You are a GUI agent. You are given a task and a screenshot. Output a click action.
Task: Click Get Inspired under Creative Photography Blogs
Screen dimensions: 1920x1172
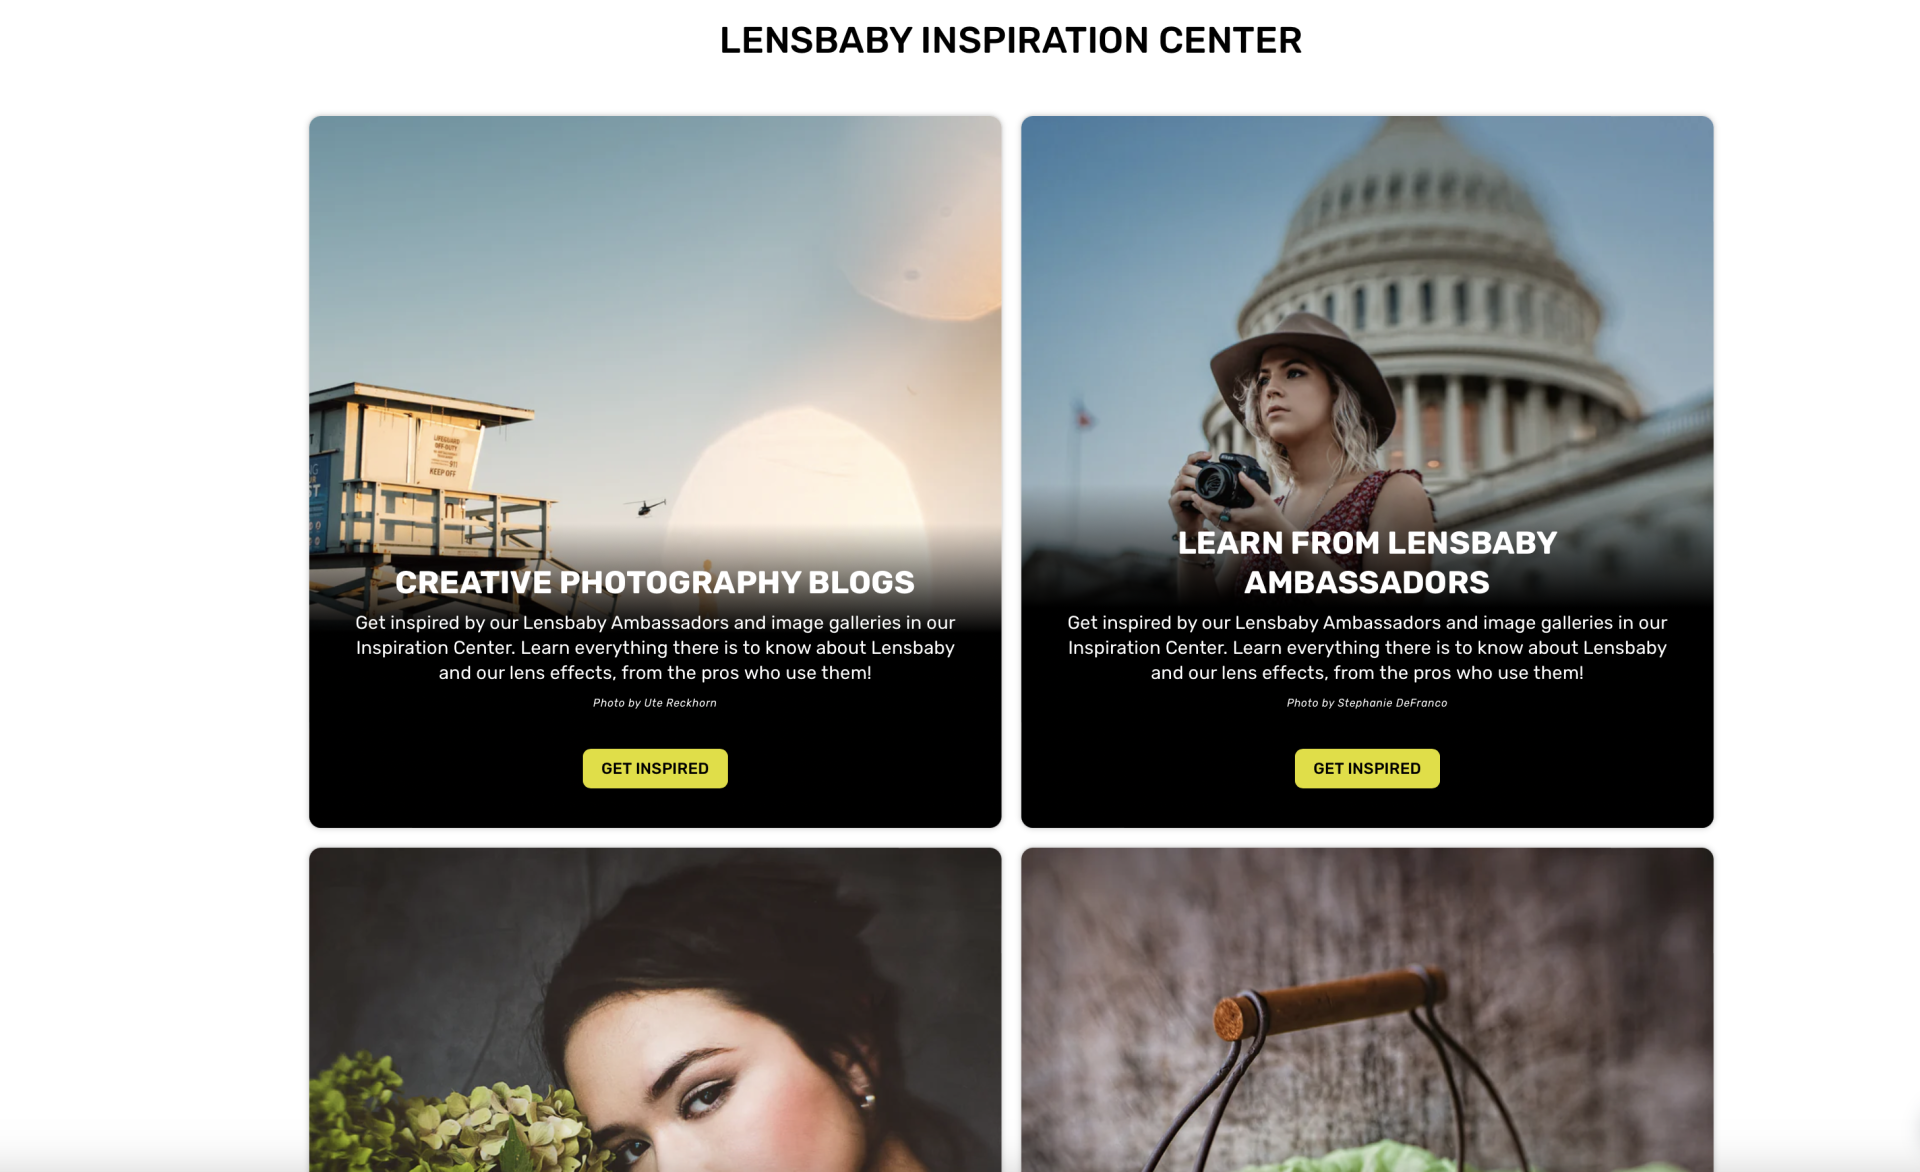tap(655, 768)
